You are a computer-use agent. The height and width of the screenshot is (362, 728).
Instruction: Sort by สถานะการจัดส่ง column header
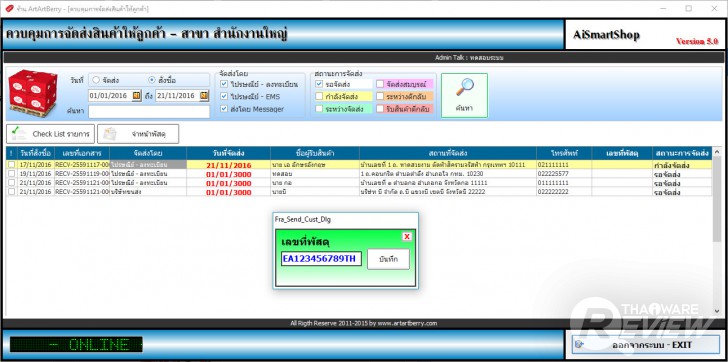click(682, 153)
